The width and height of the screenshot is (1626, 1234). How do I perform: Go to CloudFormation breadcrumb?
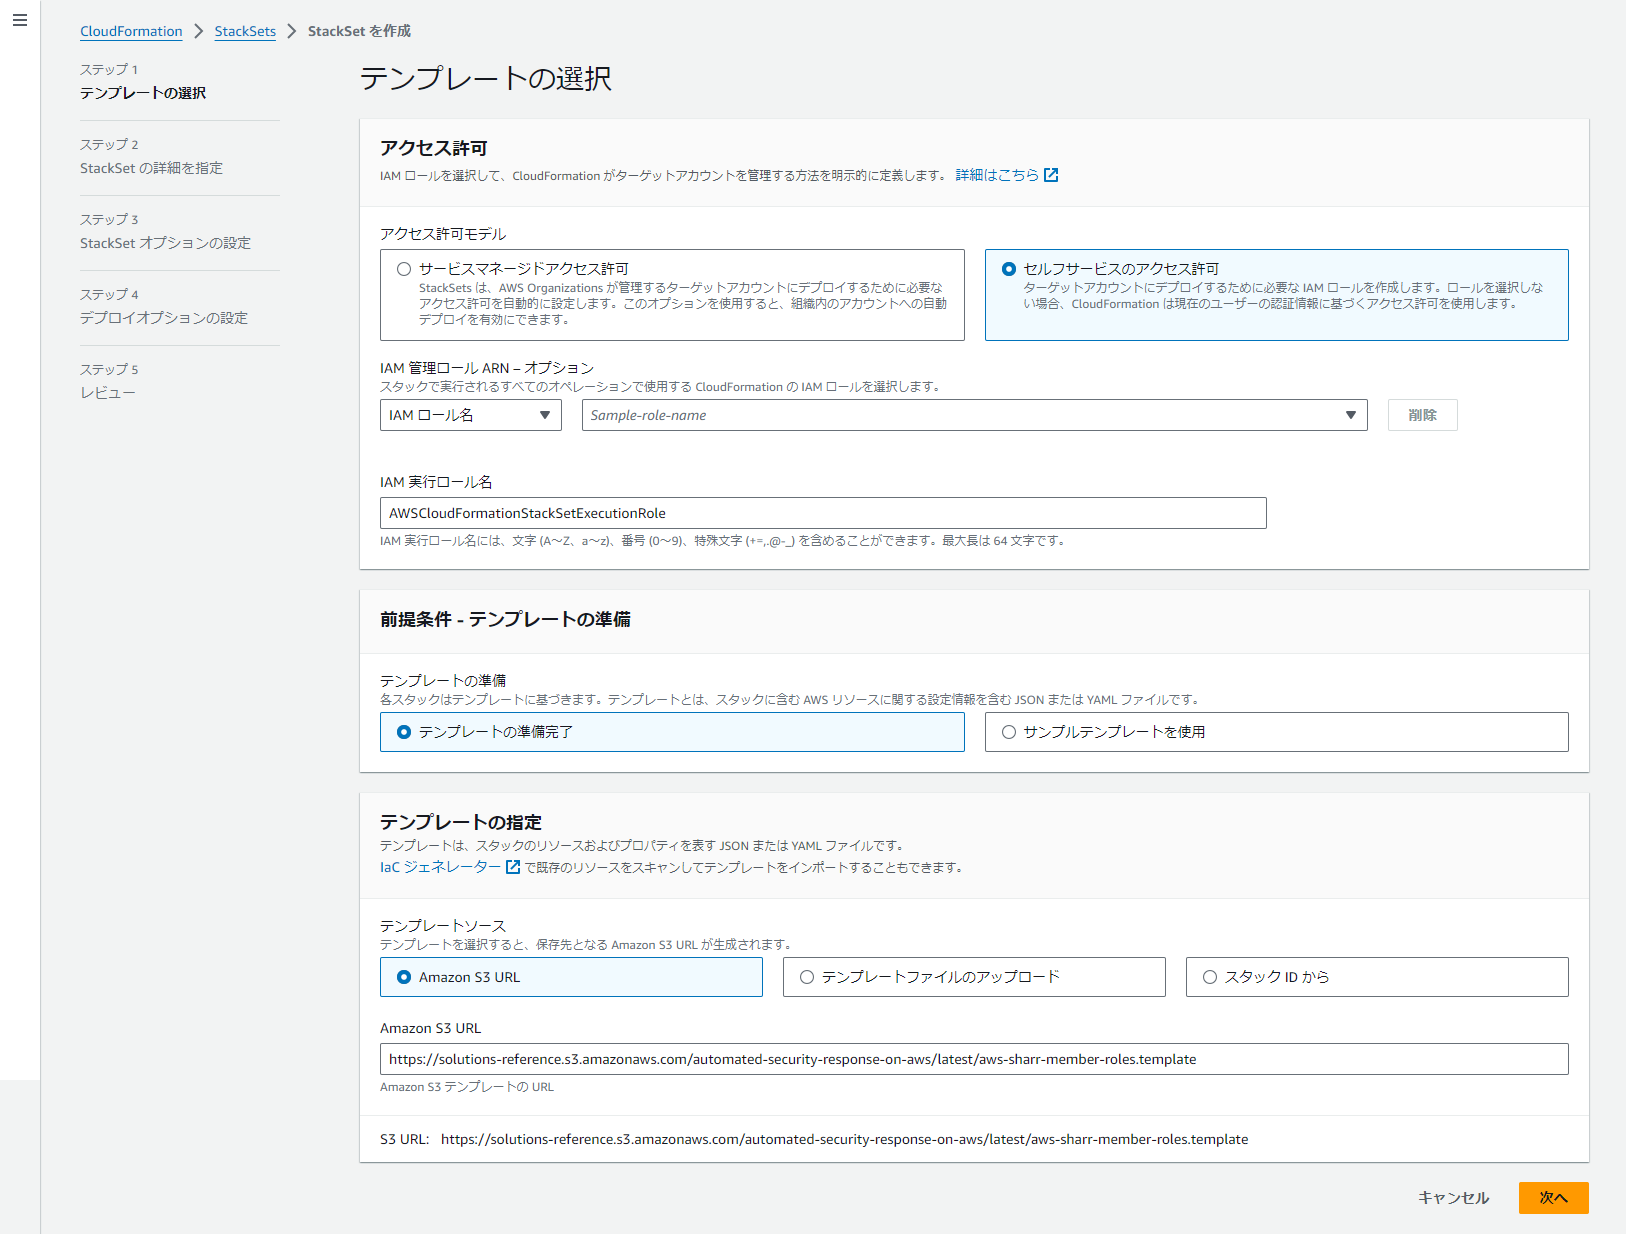tap(131, 31)
